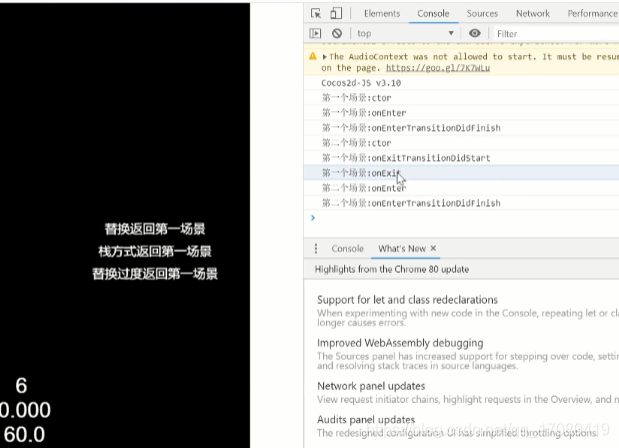This screenshot has height=448, width=619.
Task: Select the 第一个场景:onExit log line
Action: click(x=461, y=173)
